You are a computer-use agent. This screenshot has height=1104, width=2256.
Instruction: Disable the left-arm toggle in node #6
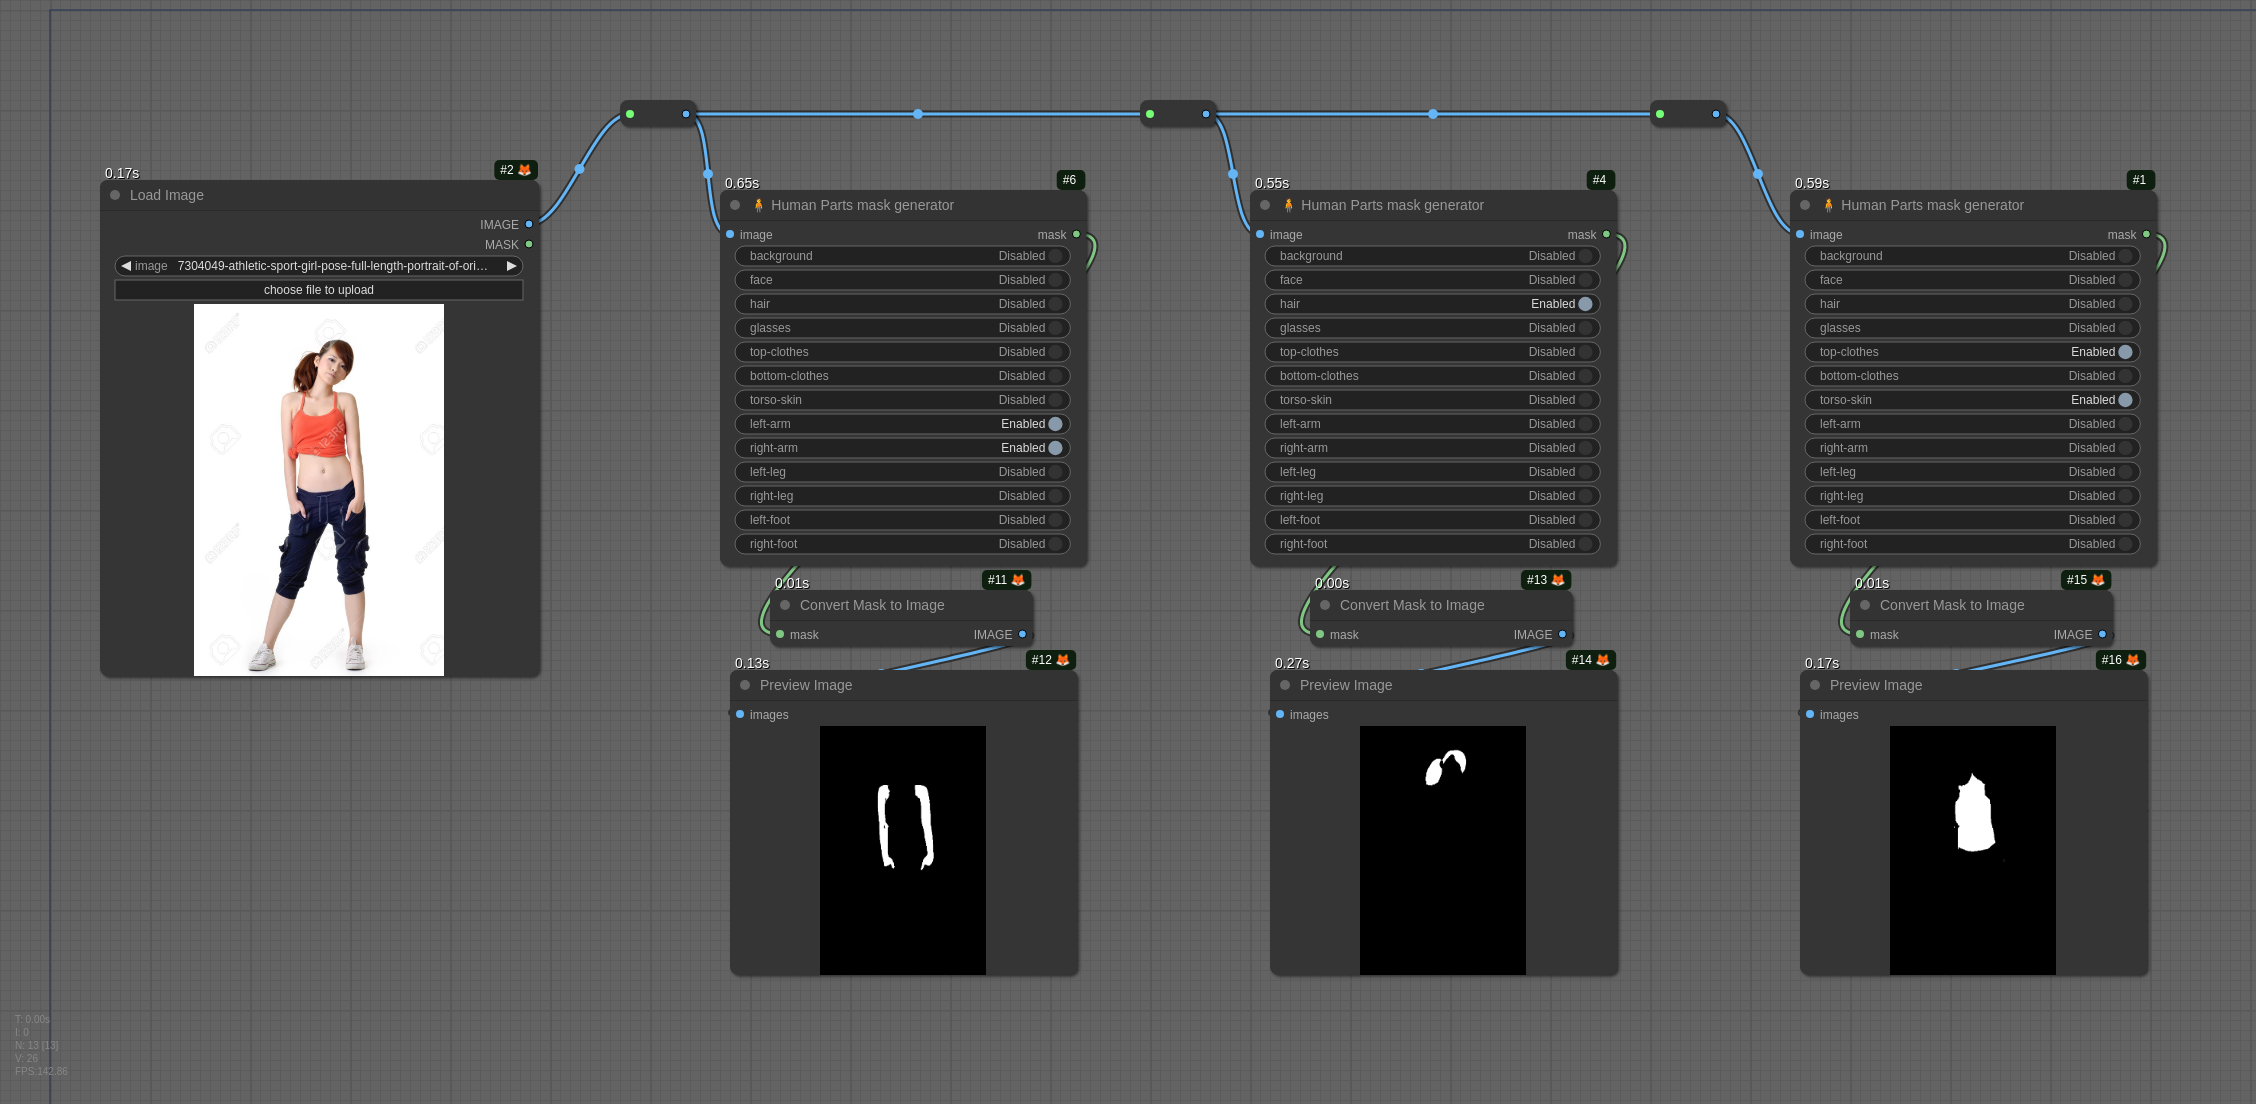point(1055,424)
